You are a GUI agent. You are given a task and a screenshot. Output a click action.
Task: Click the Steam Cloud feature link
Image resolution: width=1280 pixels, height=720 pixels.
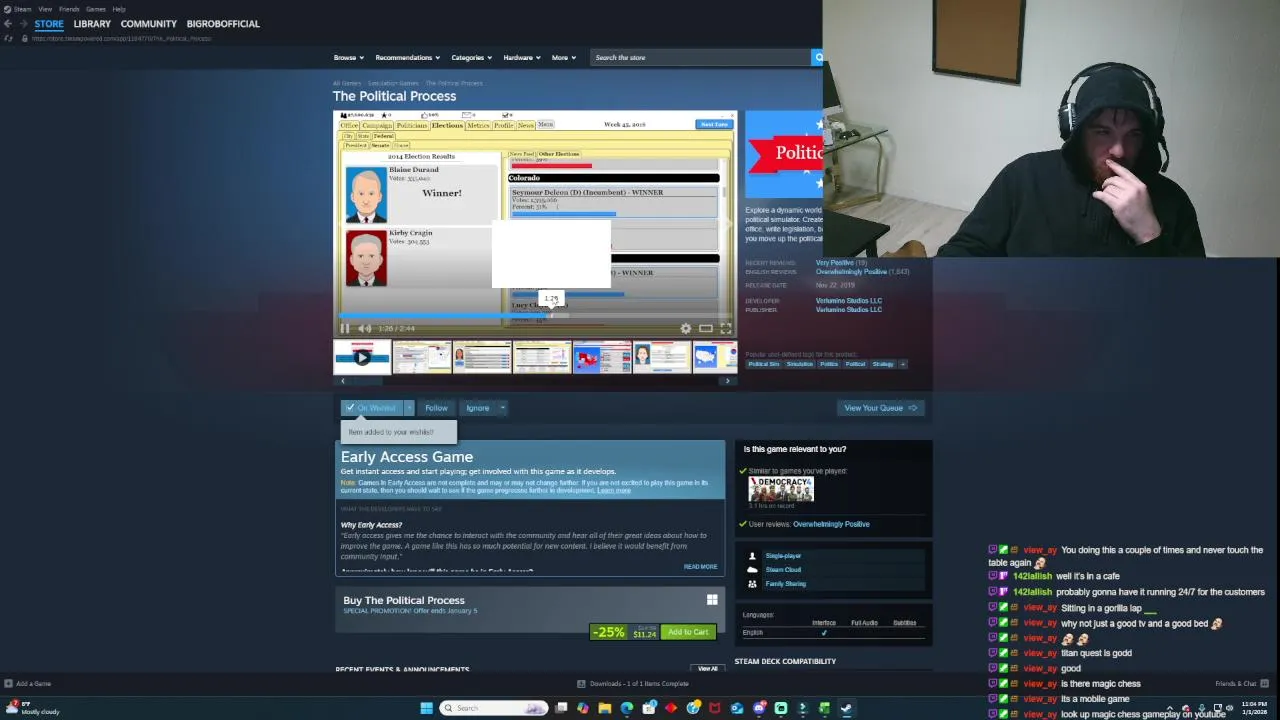(x=783, y=570)
